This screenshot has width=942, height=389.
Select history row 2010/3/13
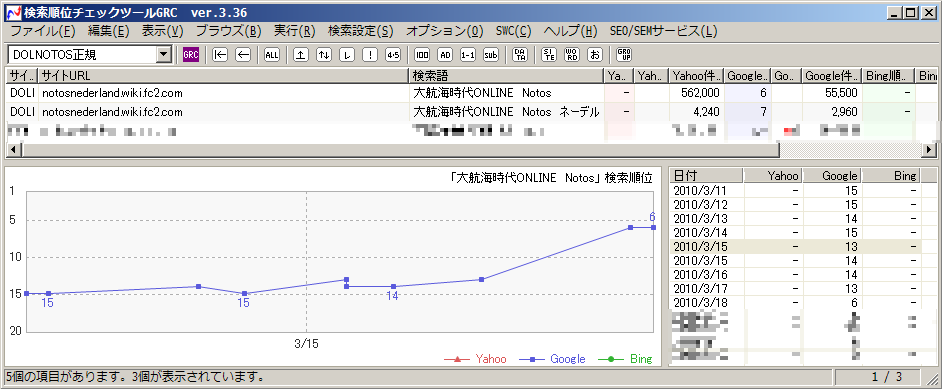point(803,219)
